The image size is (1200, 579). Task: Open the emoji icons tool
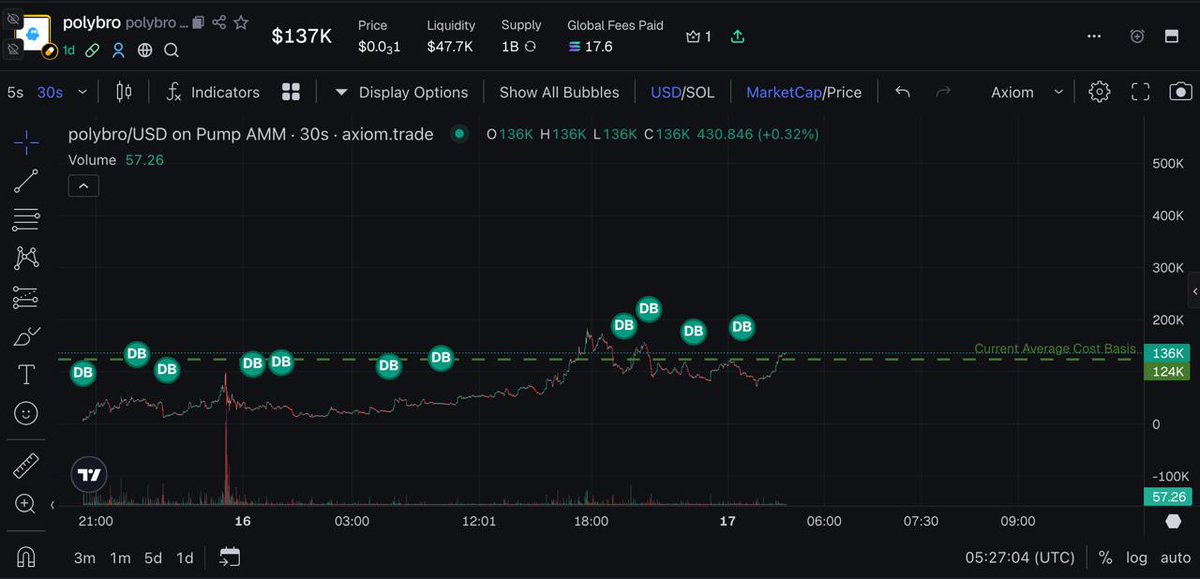pos(27,412)
